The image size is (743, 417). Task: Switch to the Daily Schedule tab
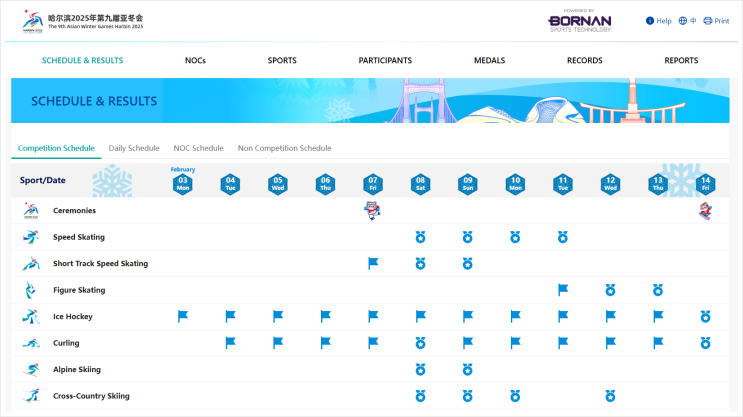[134, 148]
